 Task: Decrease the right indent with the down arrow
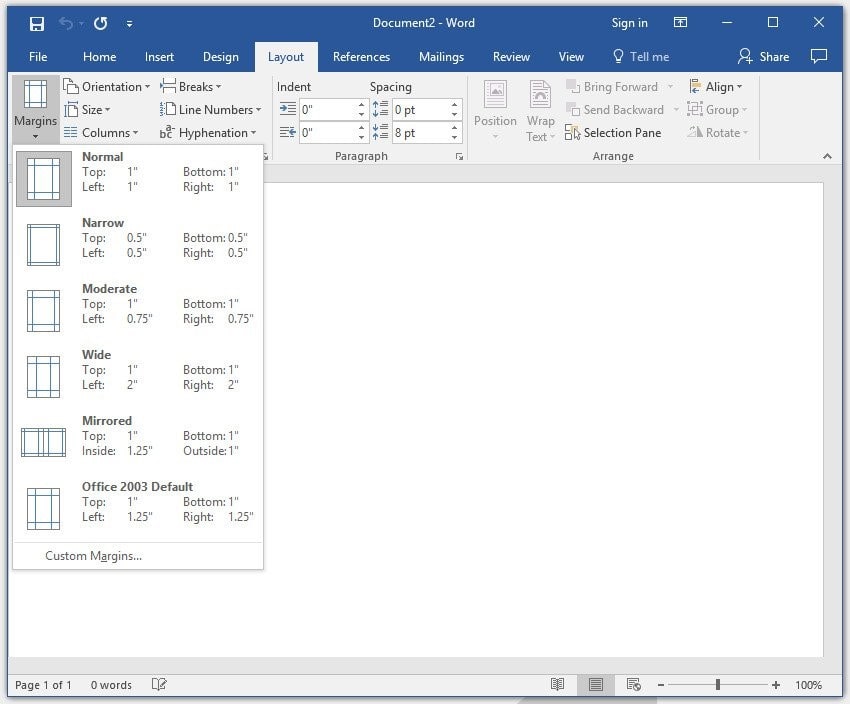(x=362, y=138)
